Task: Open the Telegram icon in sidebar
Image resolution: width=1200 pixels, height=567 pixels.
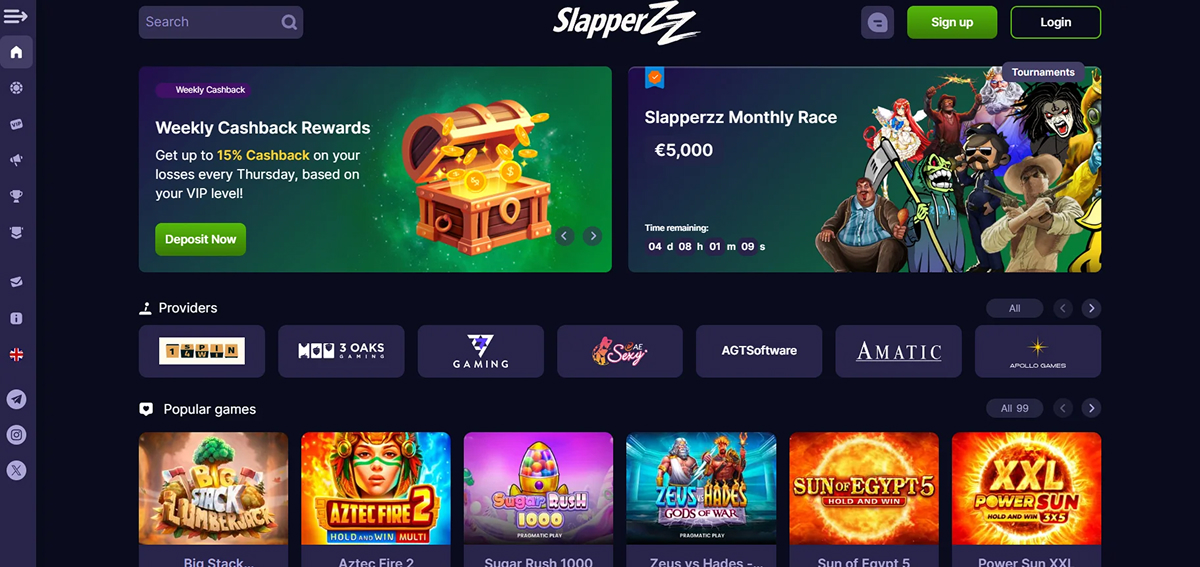Action: tap(16, 399)
